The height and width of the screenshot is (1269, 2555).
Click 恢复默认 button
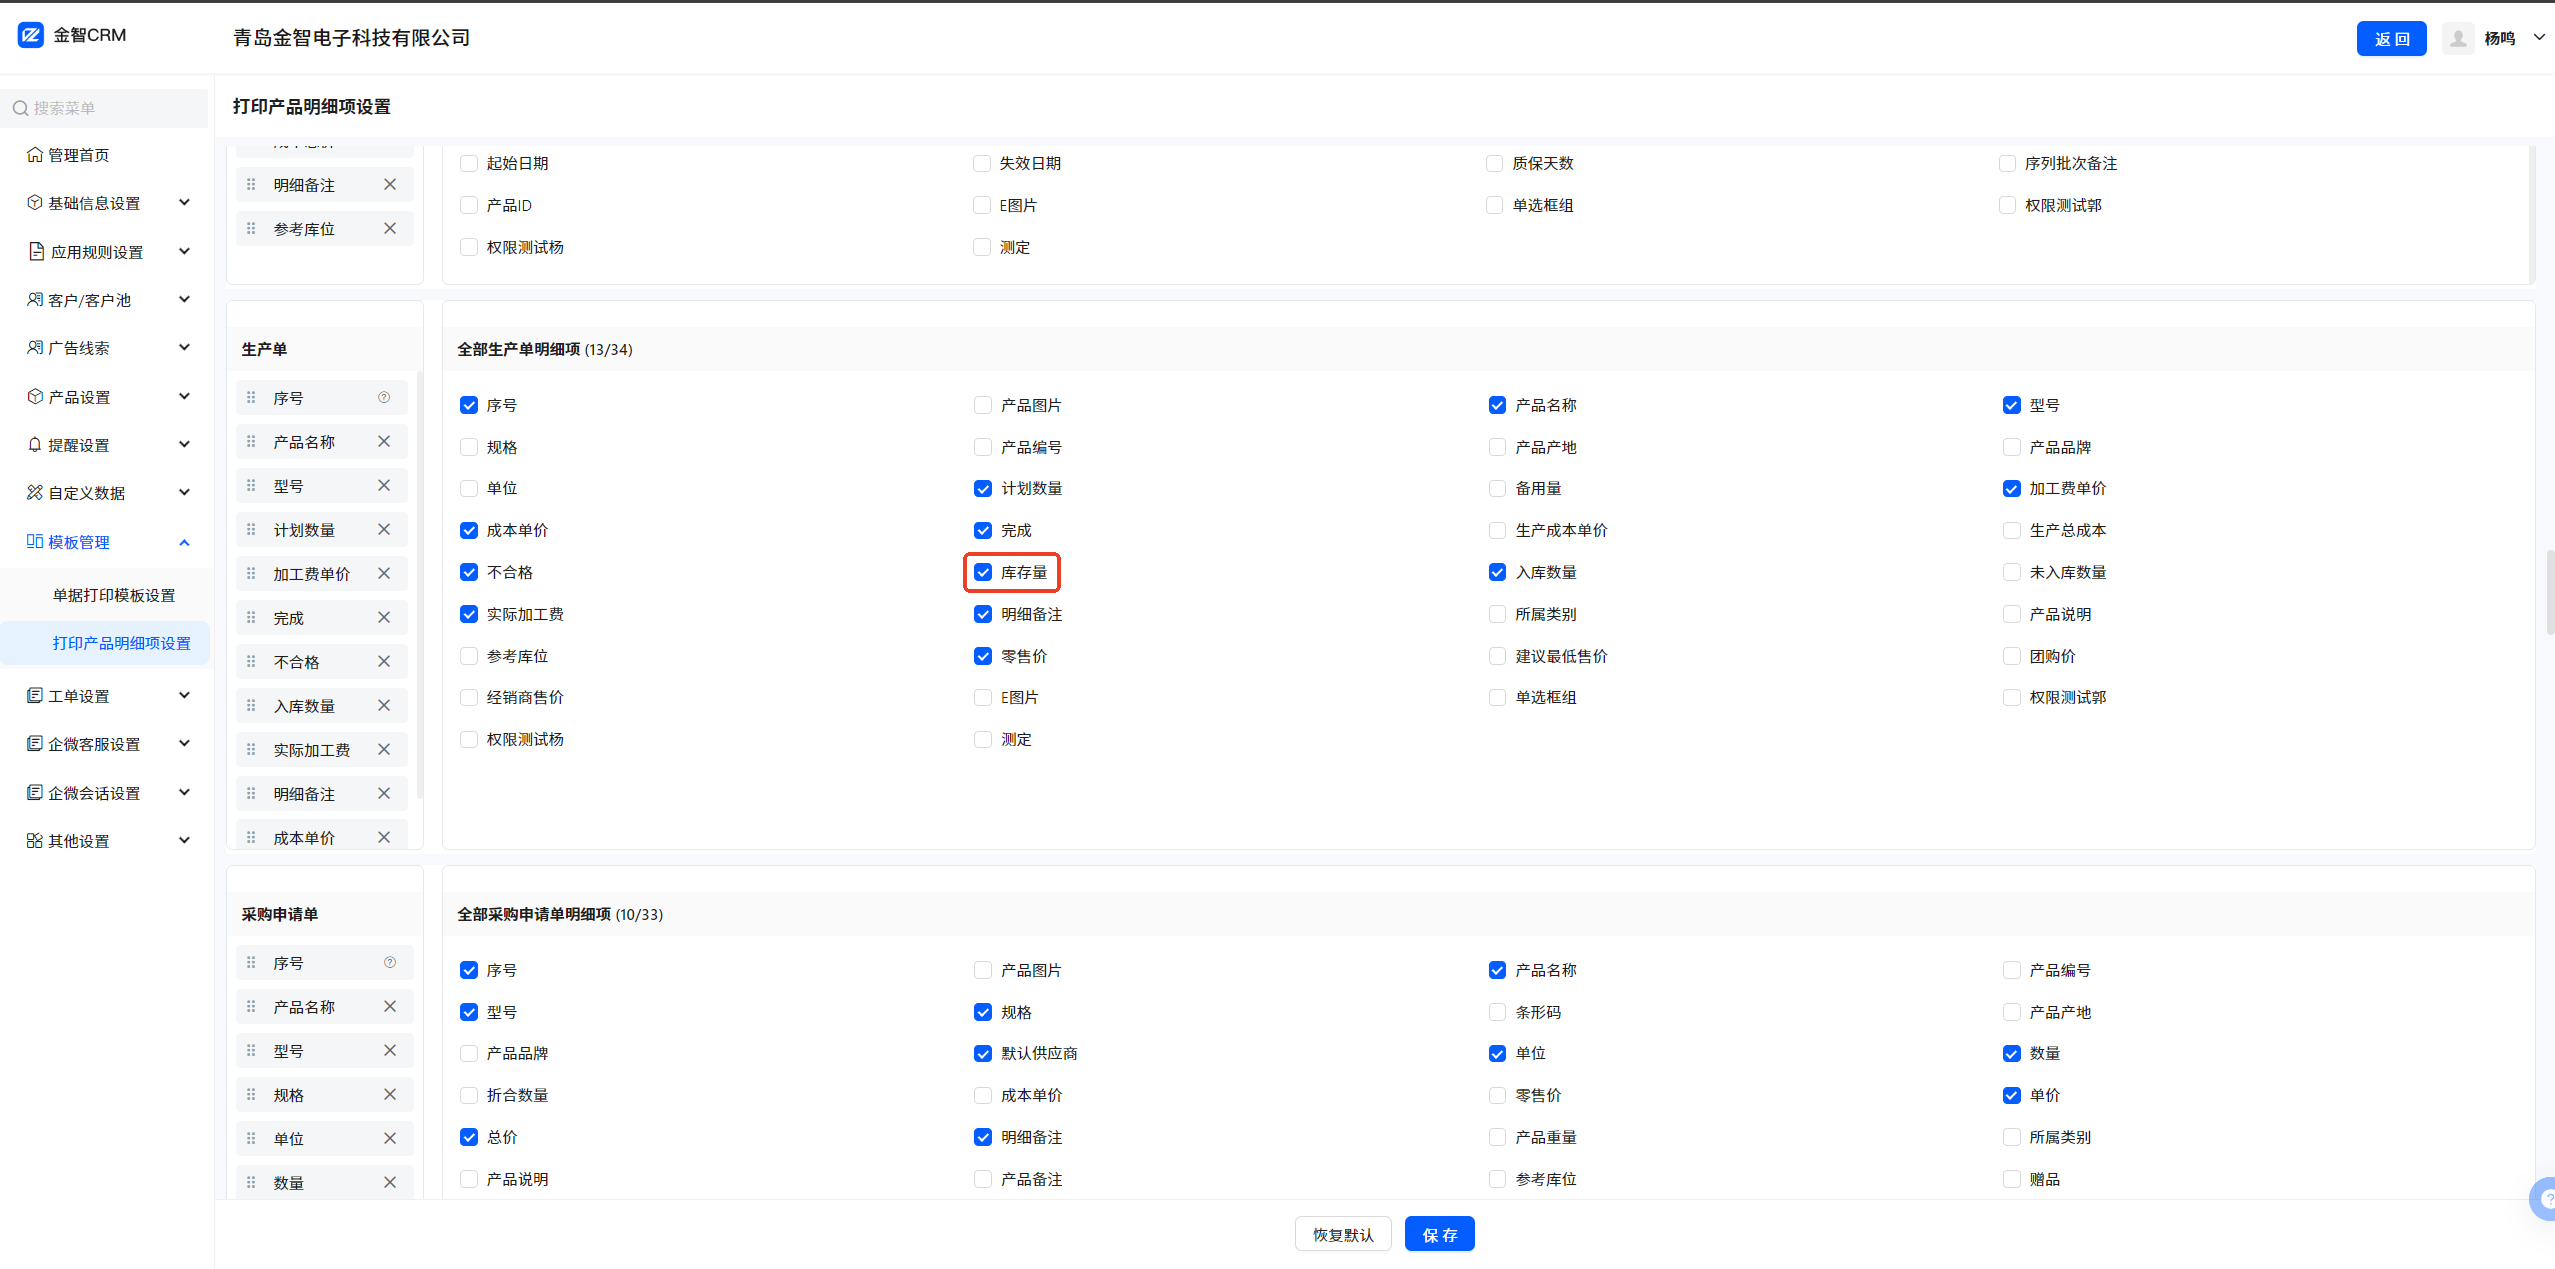click(1342, 1234)
